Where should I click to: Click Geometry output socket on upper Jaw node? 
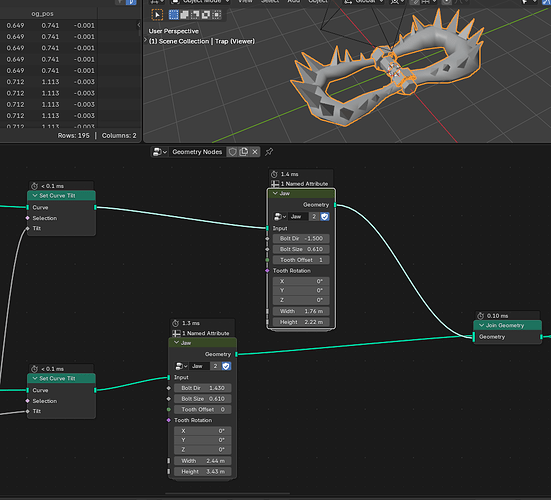click(x=335, y=205)
